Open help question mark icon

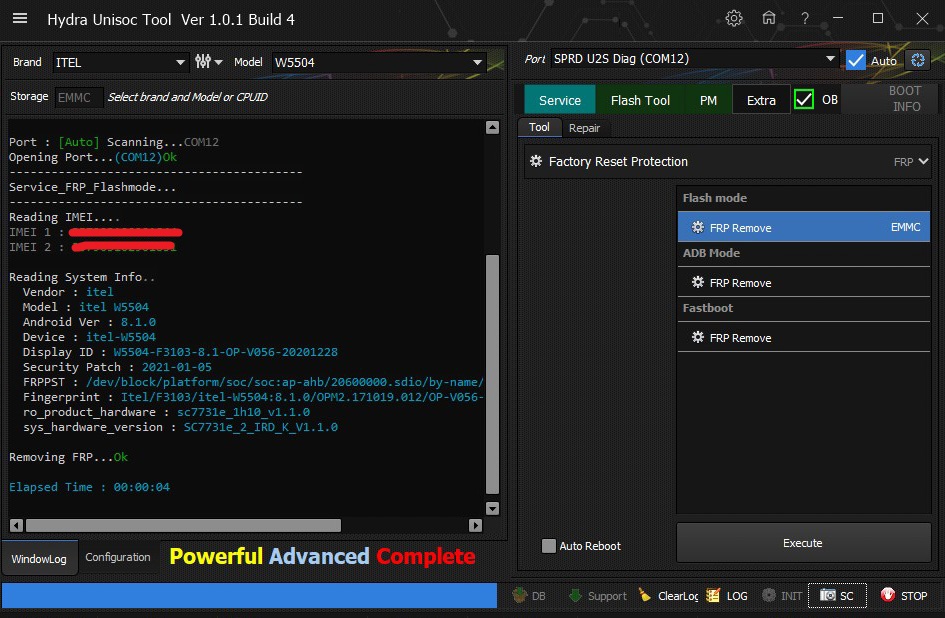pos(805,19)
